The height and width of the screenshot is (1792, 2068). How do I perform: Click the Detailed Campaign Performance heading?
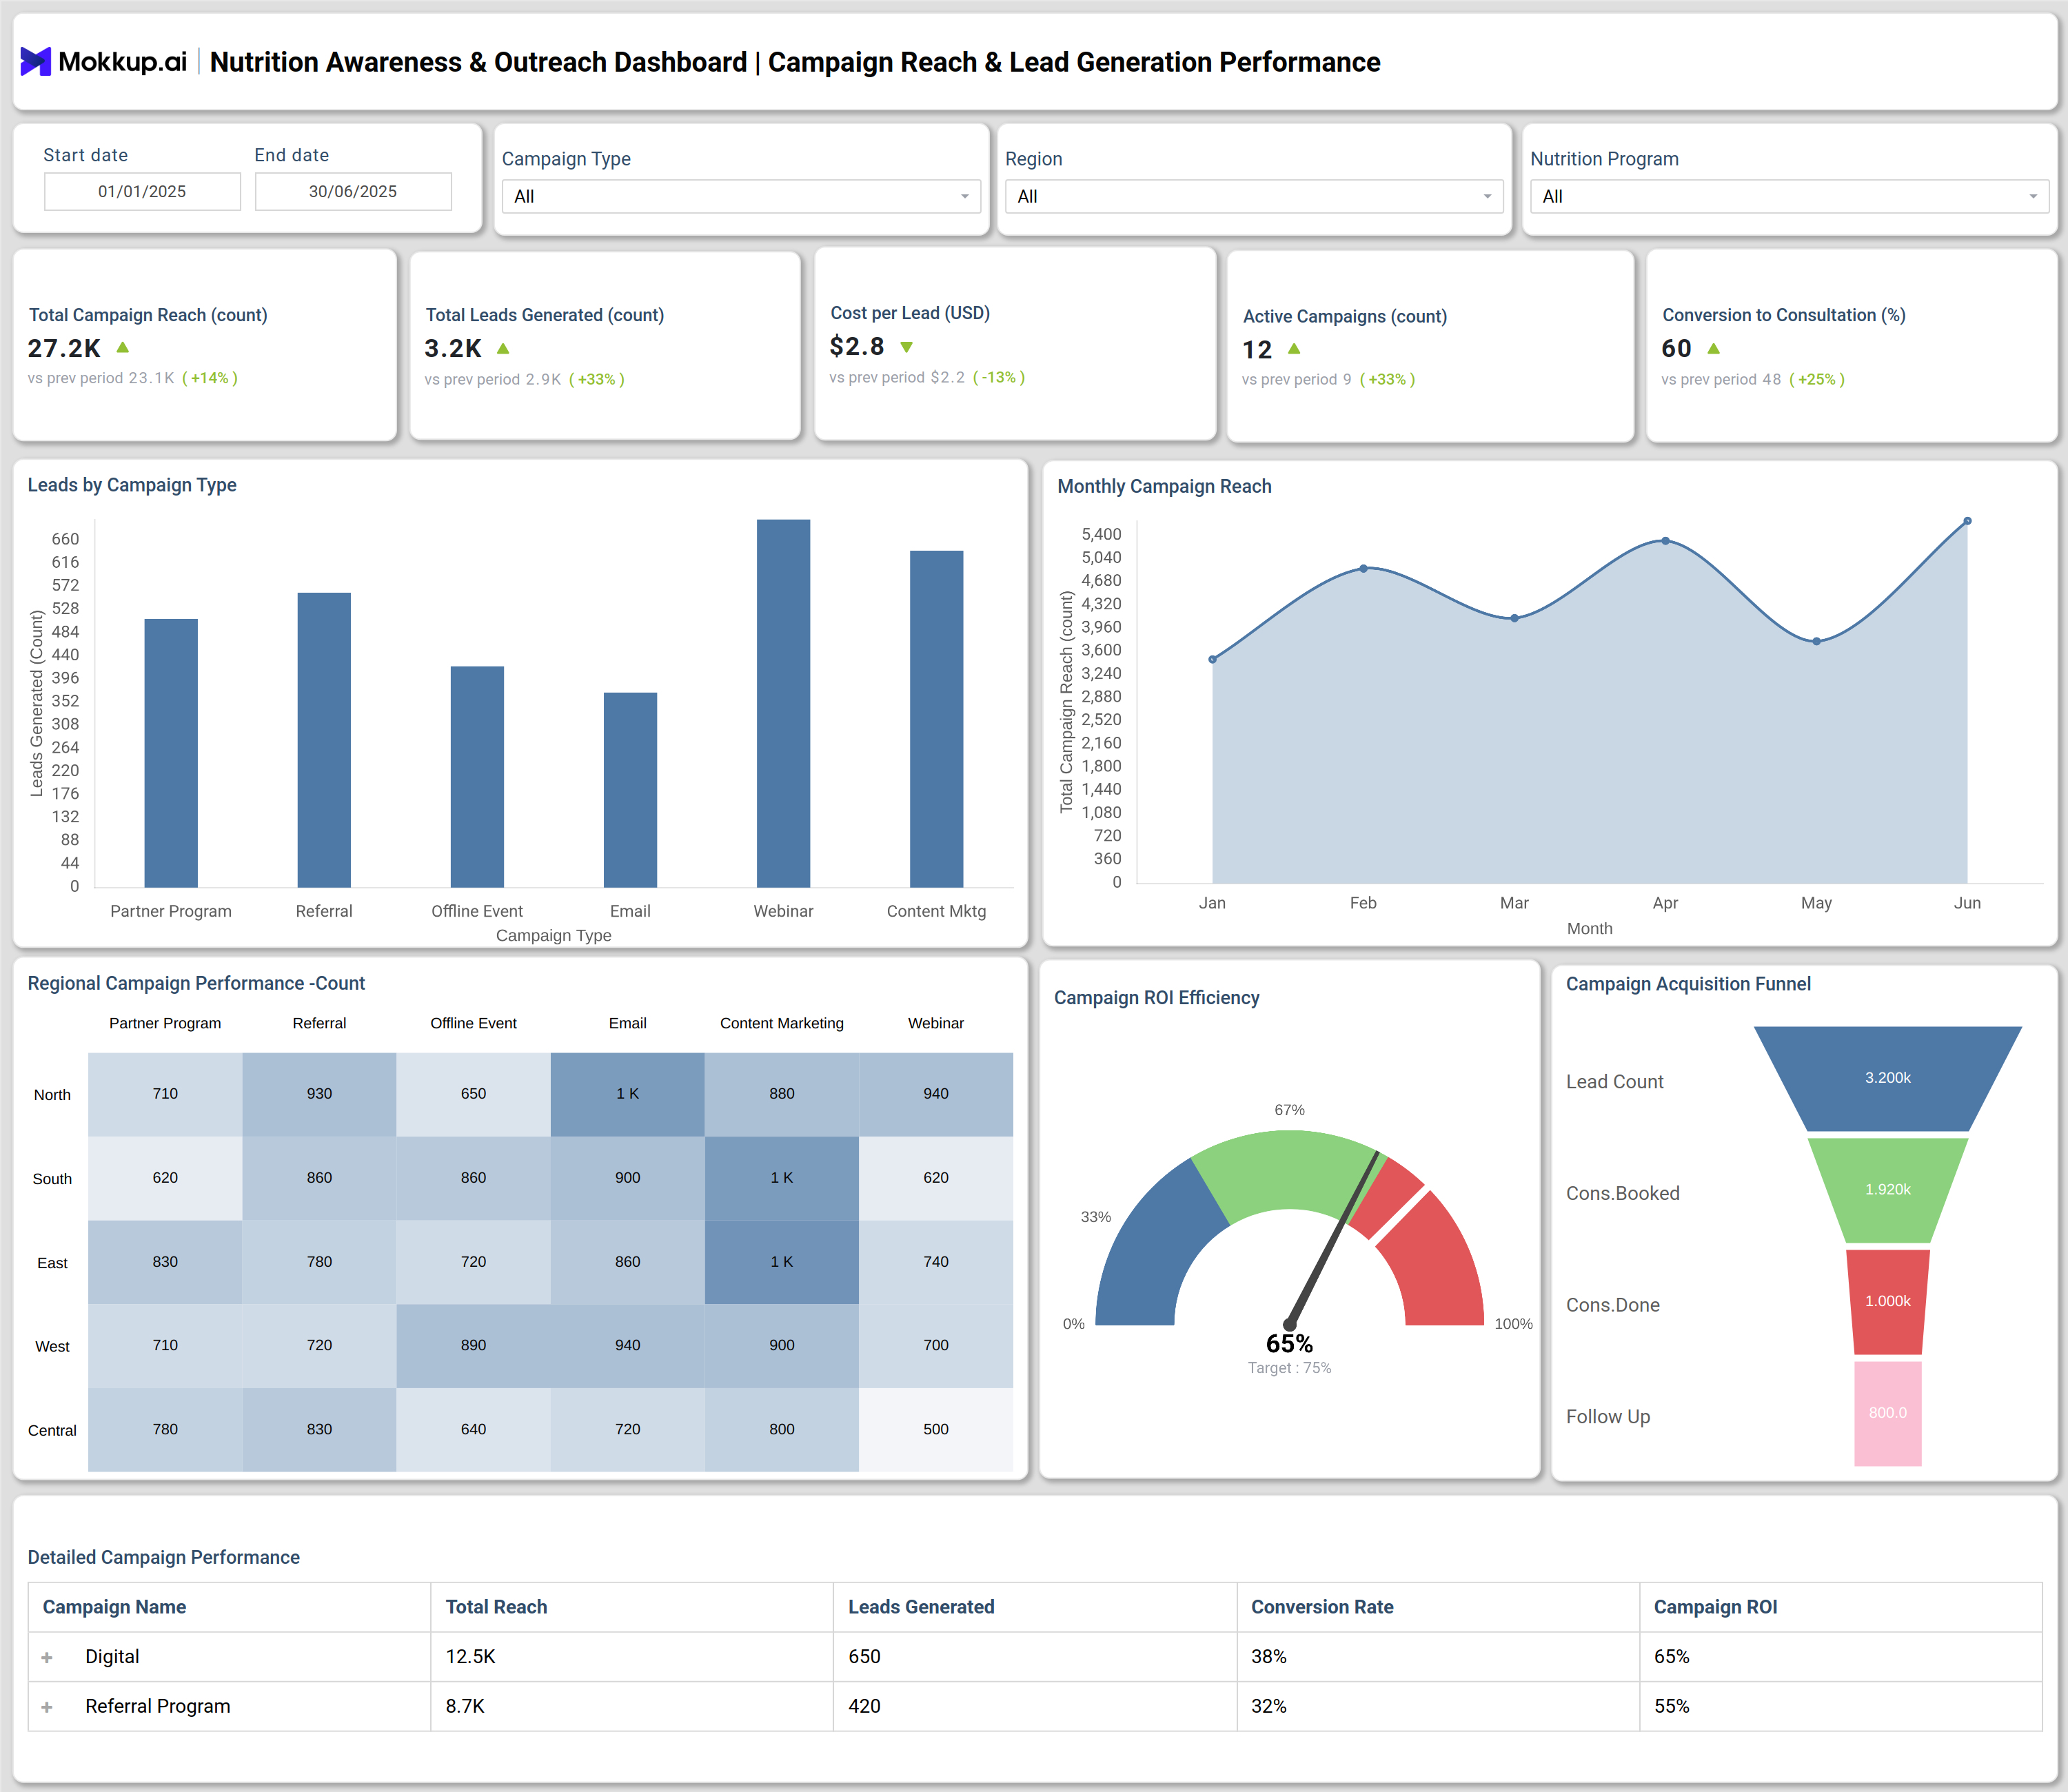(163, 1558)
